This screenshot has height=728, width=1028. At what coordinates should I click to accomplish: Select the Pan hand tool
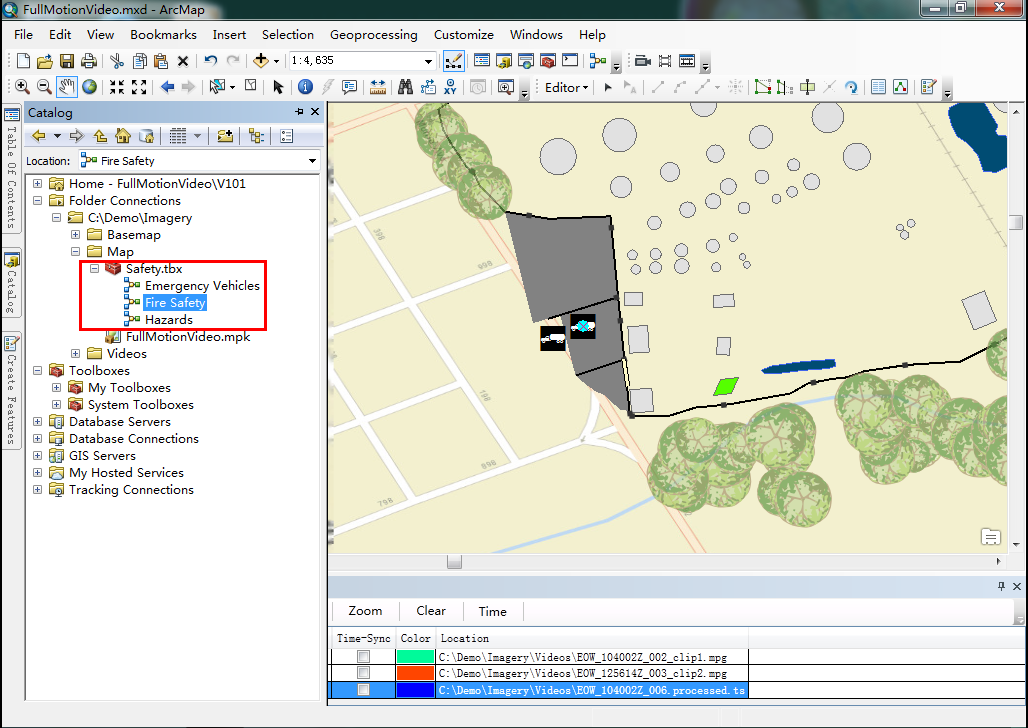[x=66, y=87]
